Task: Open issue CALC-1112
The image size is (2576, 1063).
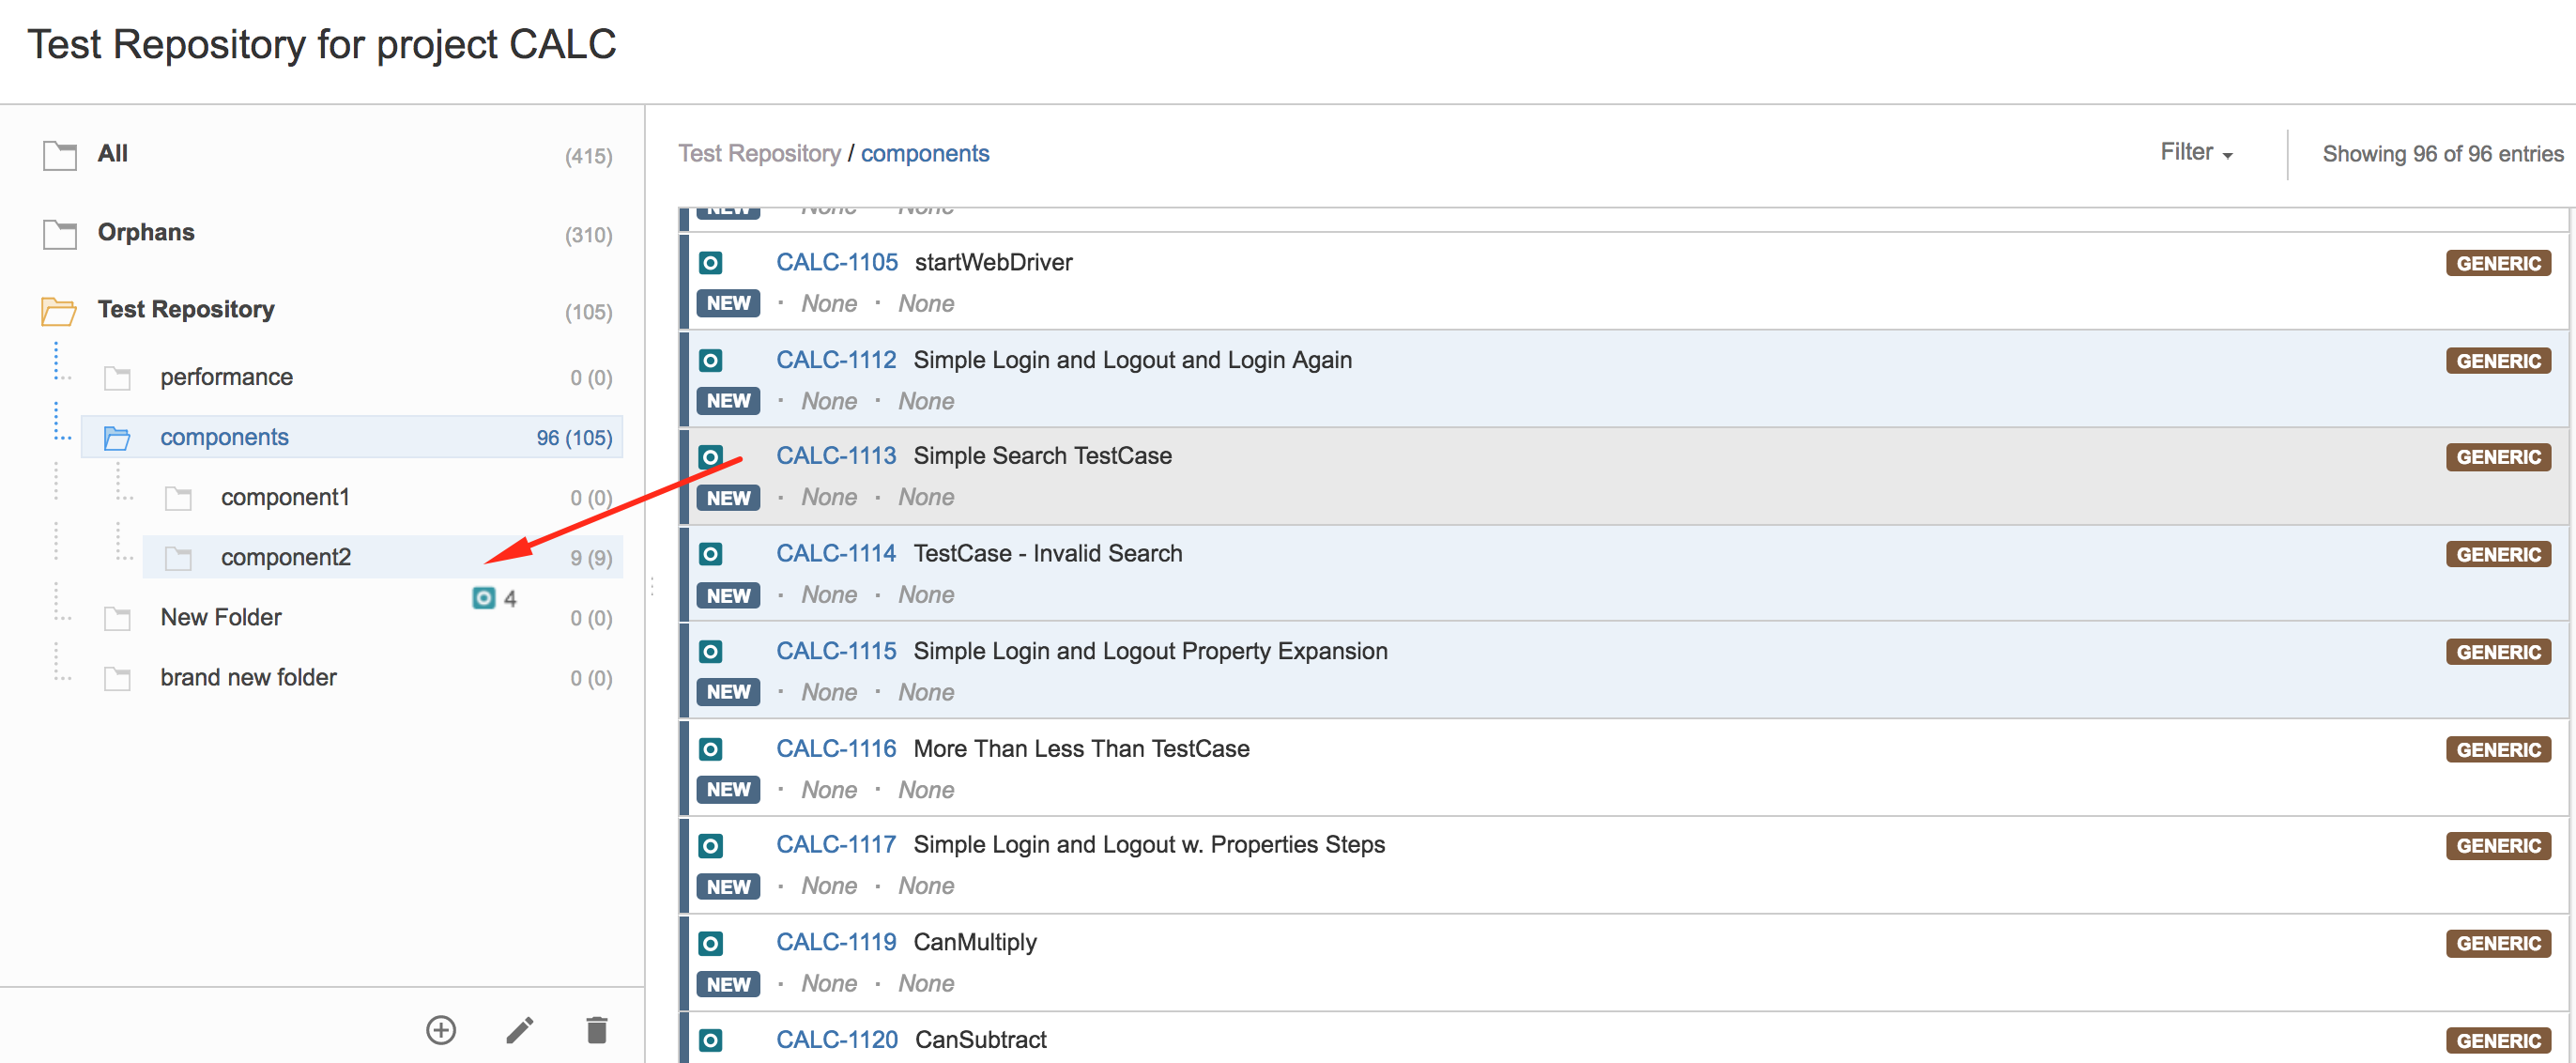Action: [x=836, y=360]
